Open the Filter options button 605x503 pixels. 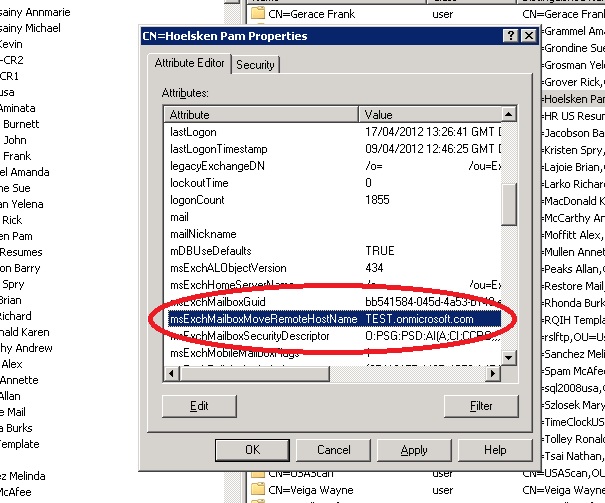pyautogui.click(x=481, y=406)
